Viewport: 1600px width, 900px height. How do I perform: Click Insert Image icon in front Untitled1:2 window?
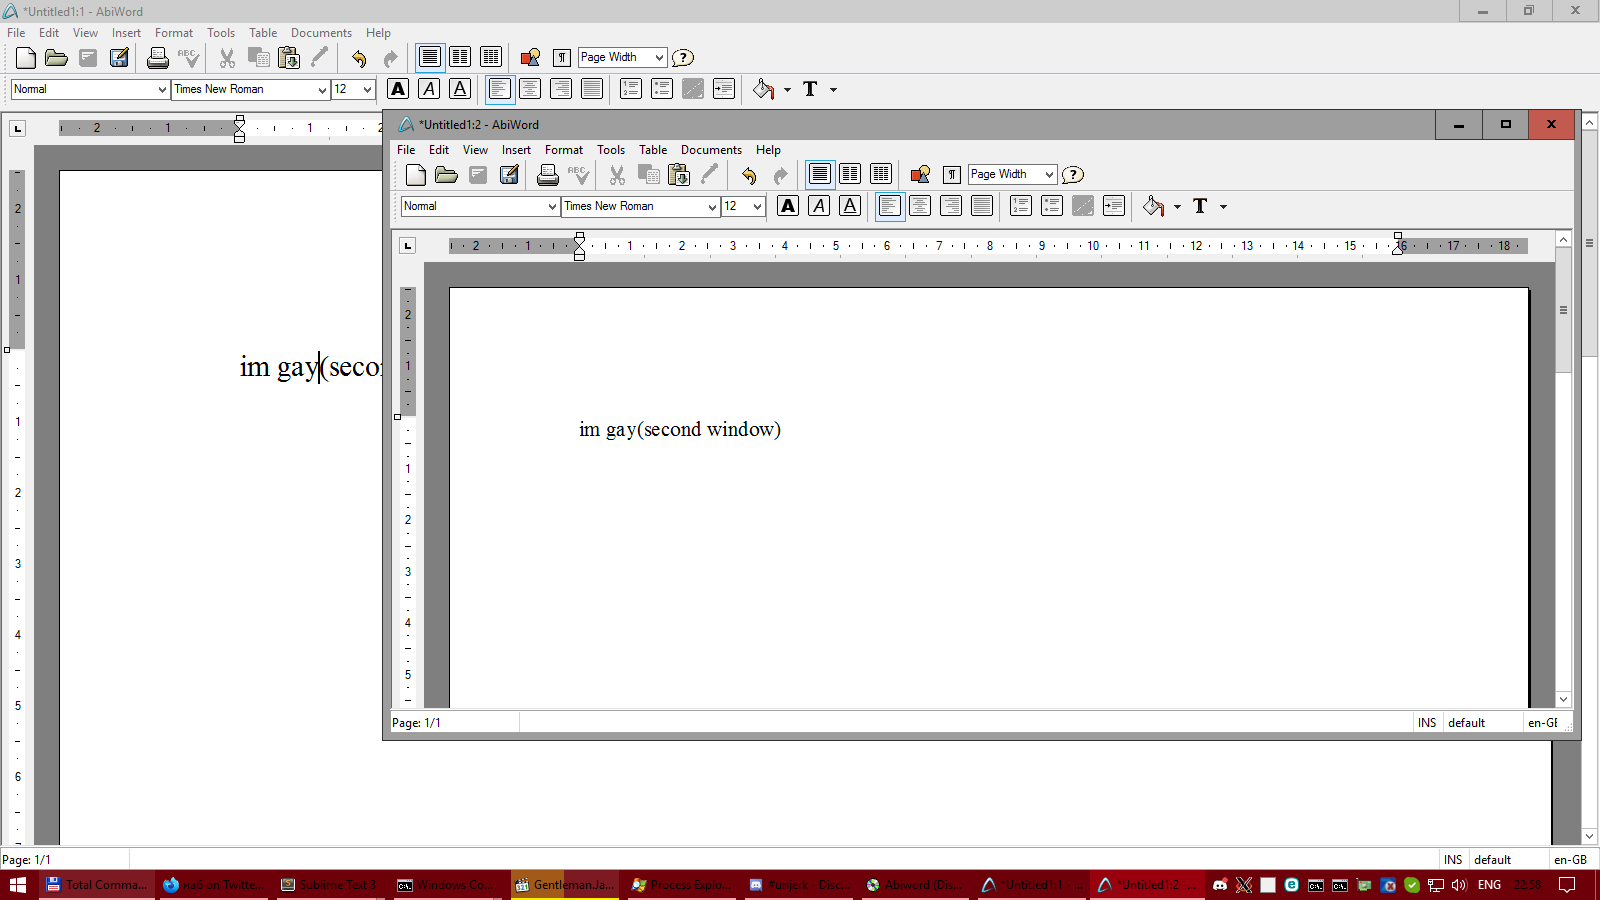[920, 175]
